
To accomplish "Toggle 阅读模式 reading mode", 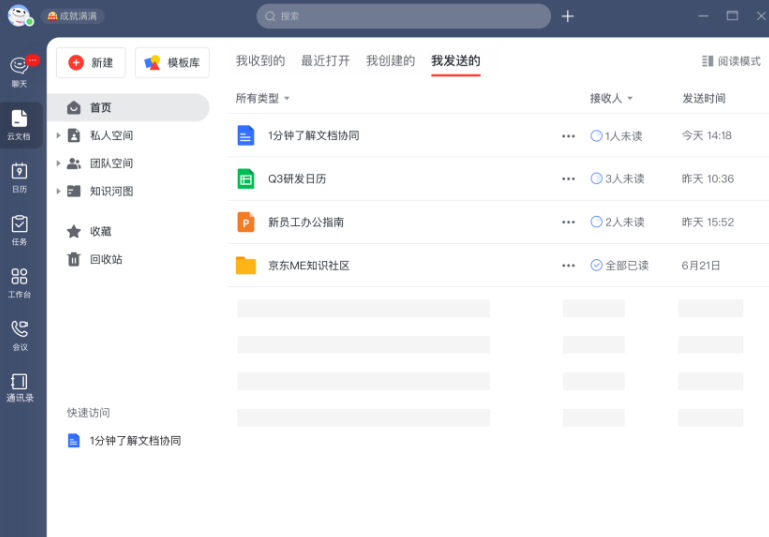I will 731,61.
